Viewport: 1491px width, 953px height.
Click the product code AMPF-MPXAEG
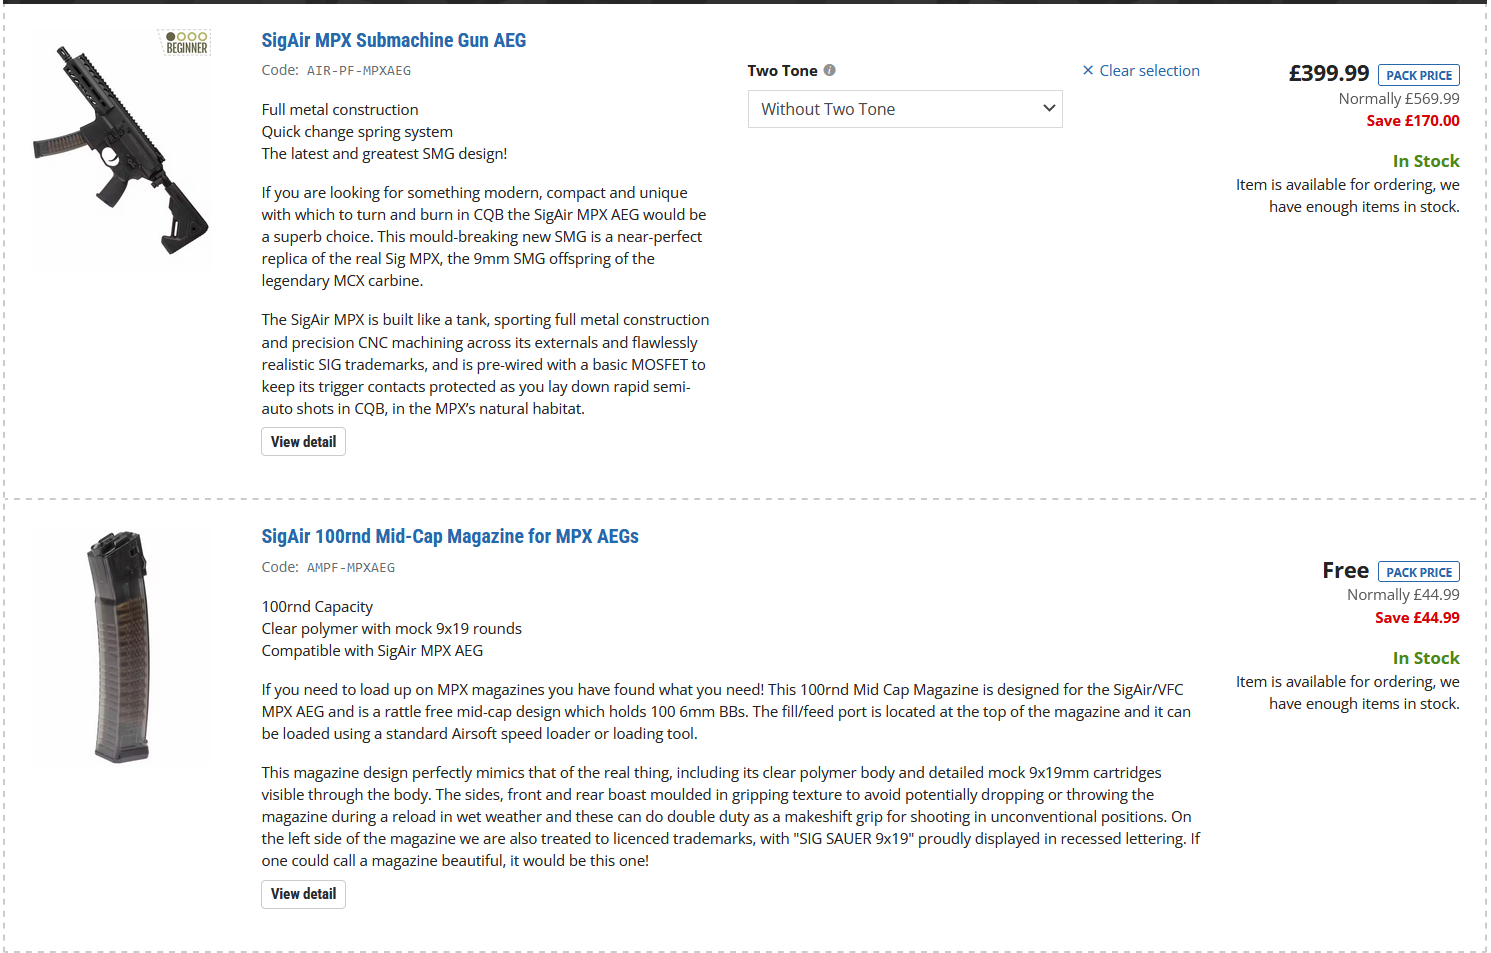click(x=350, y=568)
